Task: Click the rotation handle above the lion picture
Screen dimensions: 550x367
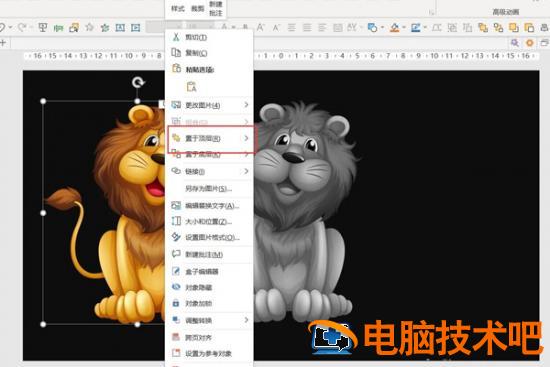Action: (x=138, y=83)
